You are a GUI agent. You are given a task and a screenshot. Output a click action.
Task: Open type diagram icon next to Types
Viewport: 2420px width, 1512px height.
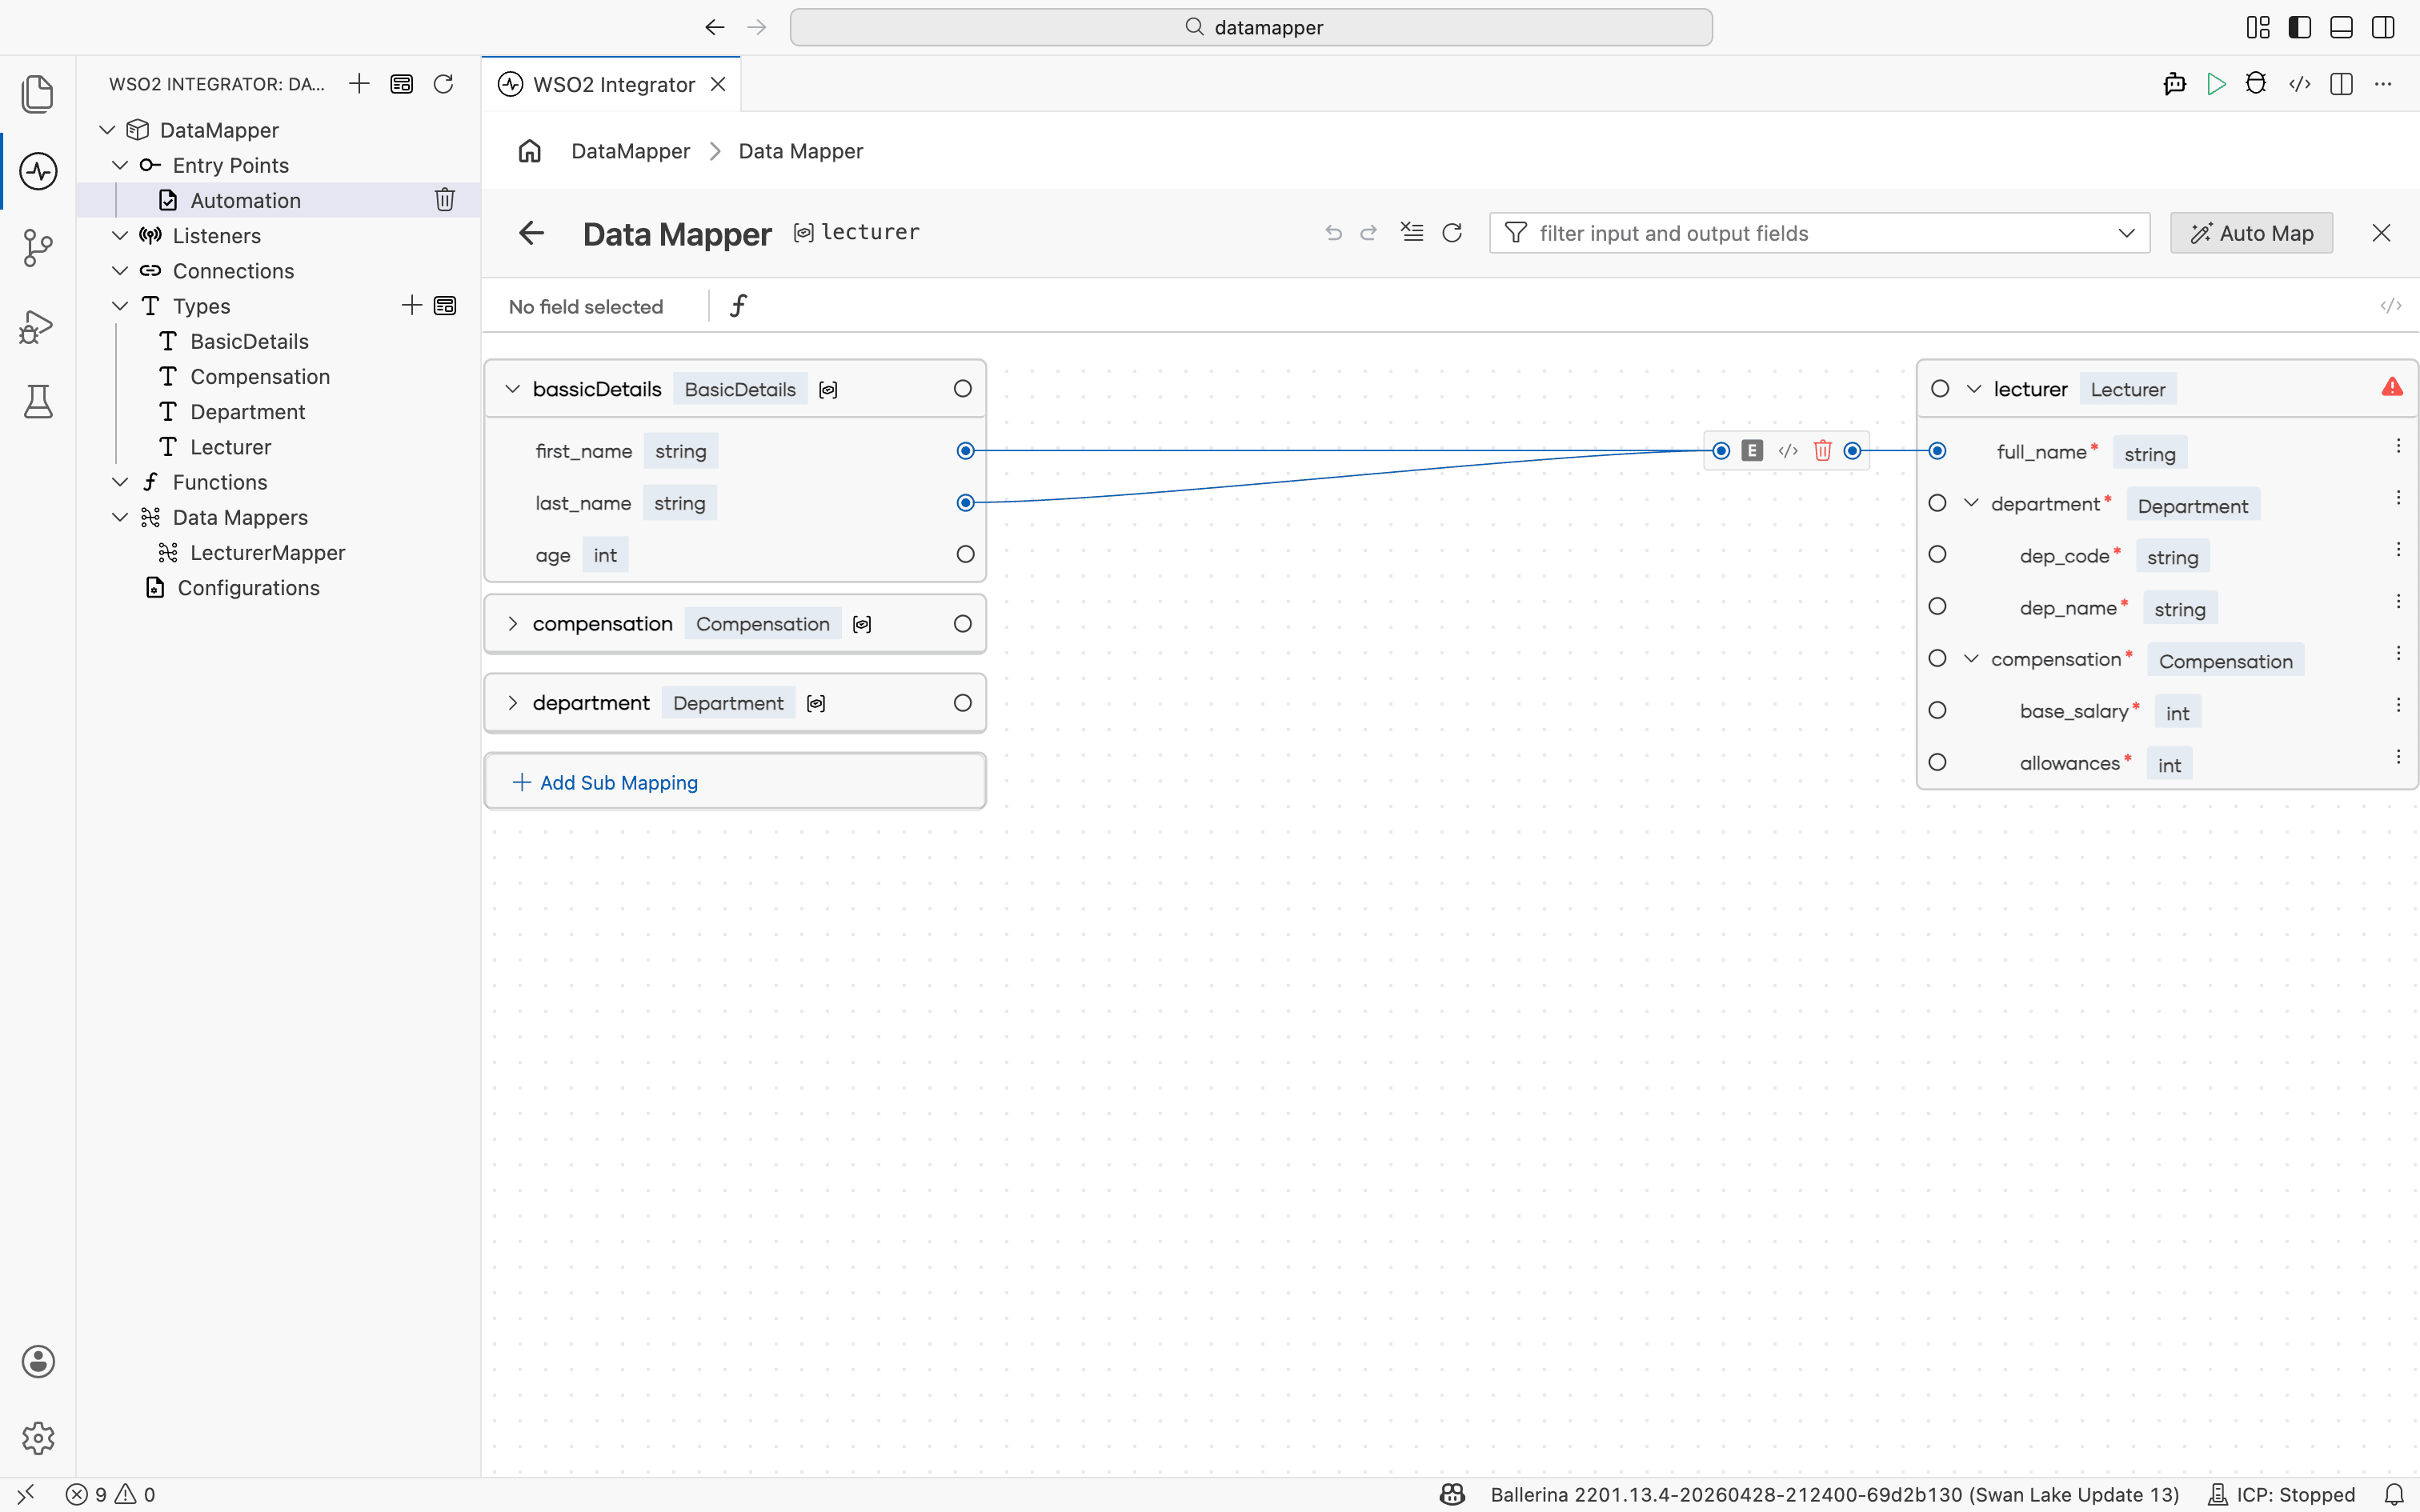445,305
